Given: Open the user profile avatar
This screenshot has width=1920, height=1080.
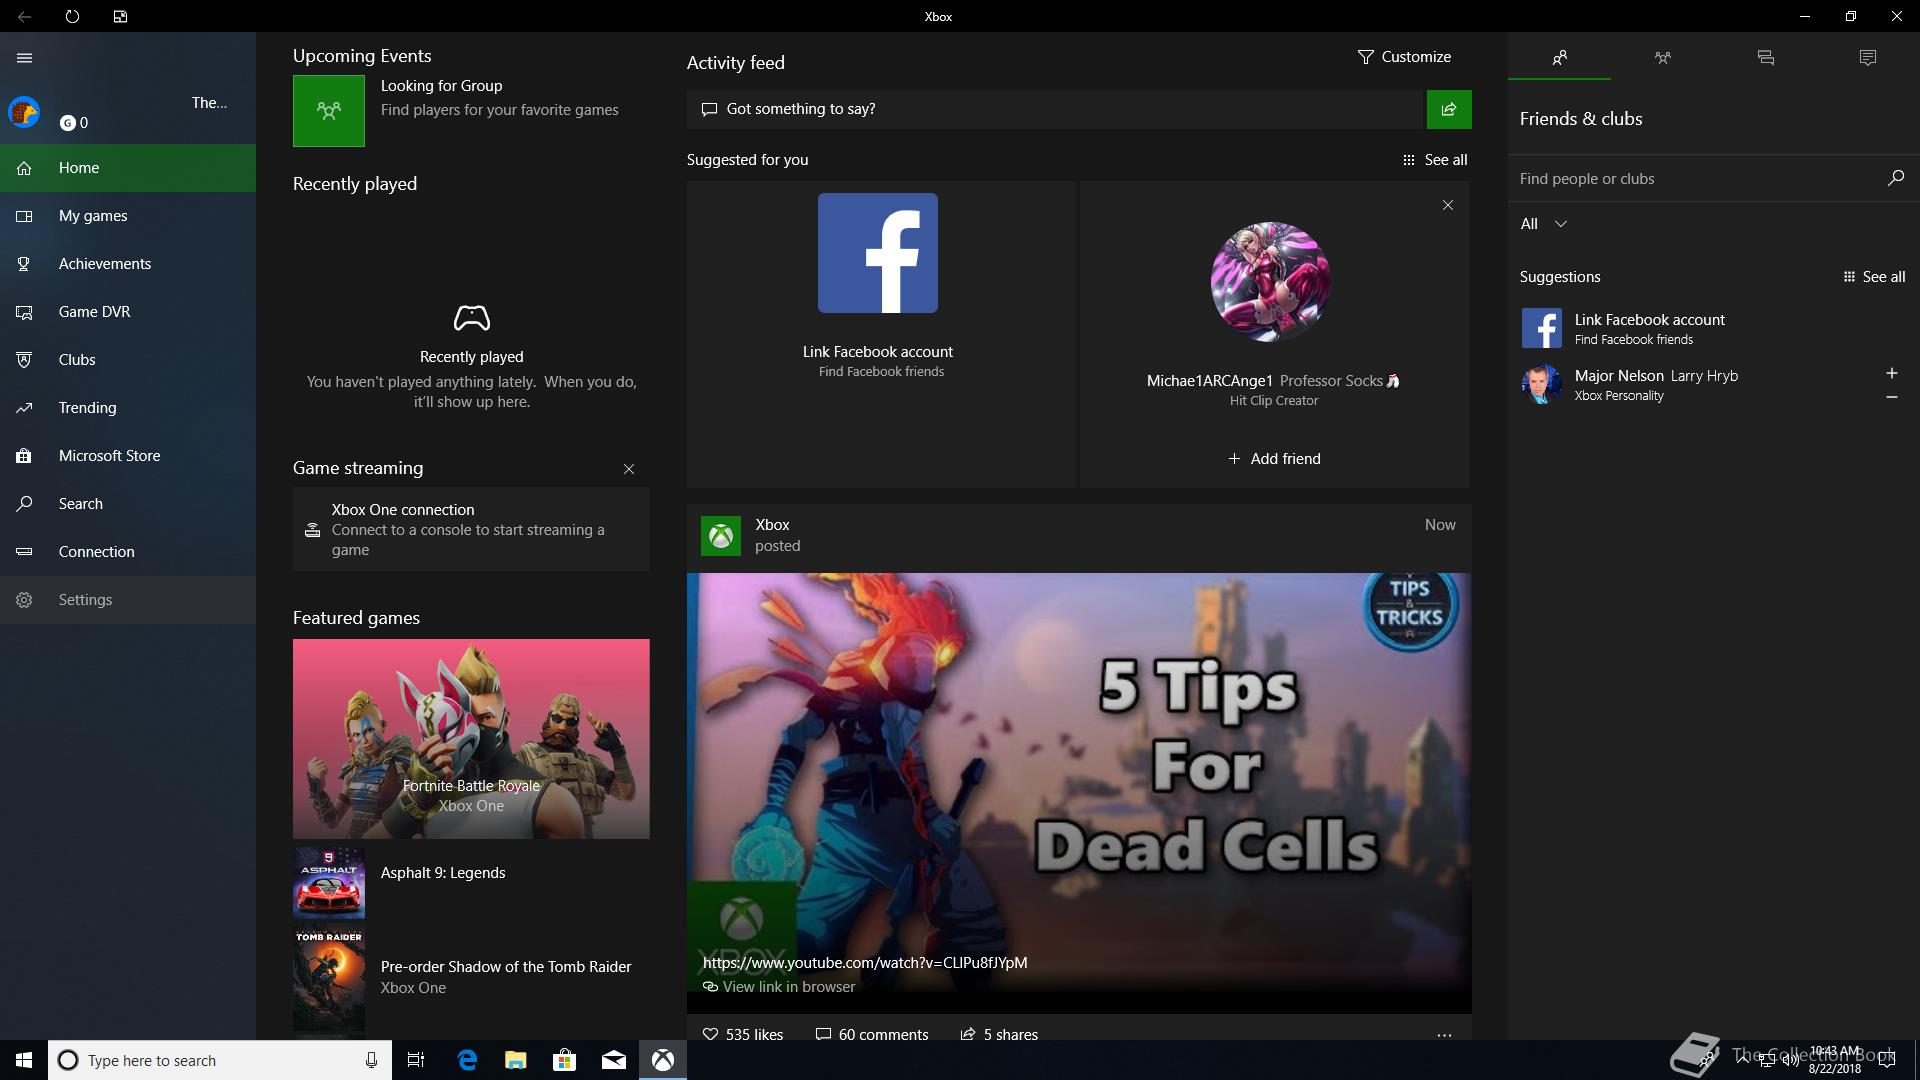Looking at the screenshot, I should [x=24, y=112].
